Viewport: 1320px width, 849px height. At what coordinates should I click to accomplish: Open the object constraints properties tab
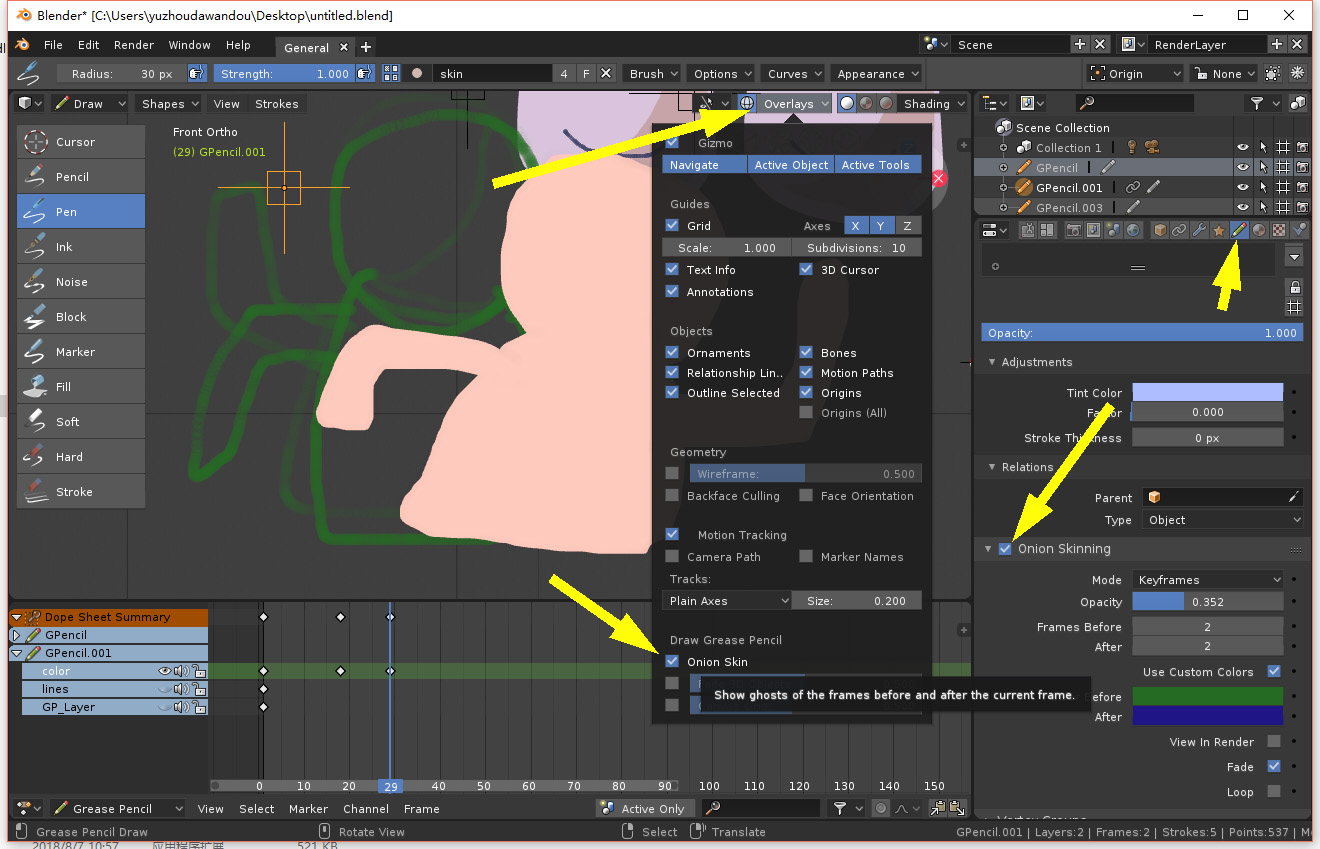(1179, 230)
